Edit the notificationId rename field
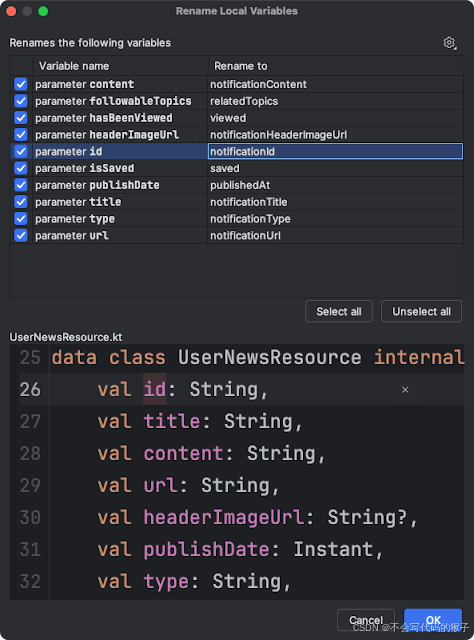The width and height of the screenshot is (474, 640). 335,151
